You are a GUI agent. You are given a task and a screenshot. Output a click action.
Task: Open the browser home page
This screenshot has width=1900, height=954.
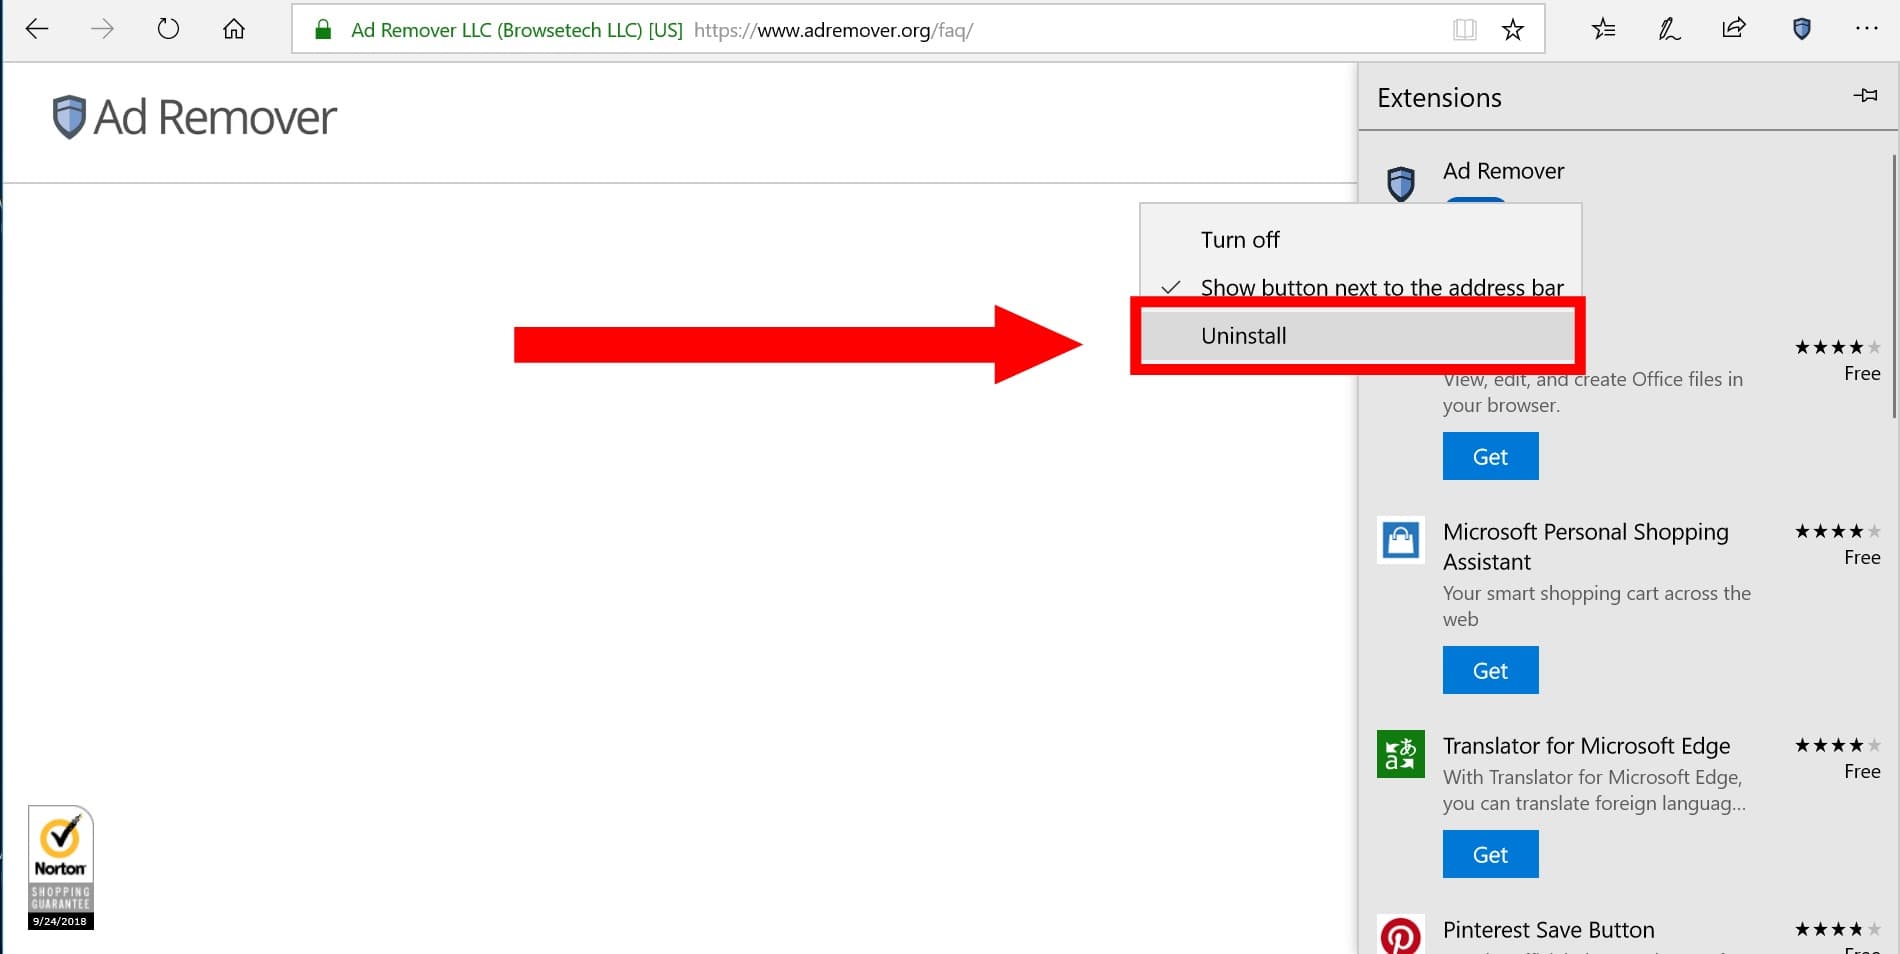(234, 29)
